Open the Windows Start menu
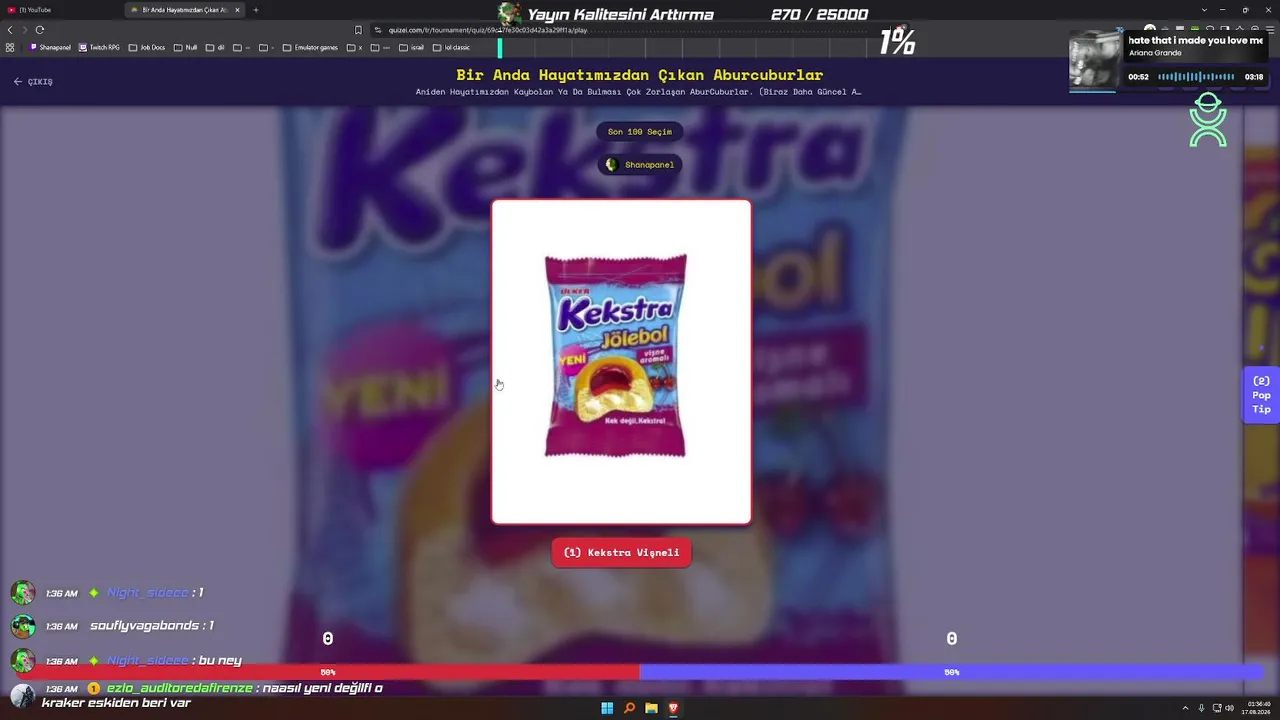The image size is (1280, 720). click(607, 708)
